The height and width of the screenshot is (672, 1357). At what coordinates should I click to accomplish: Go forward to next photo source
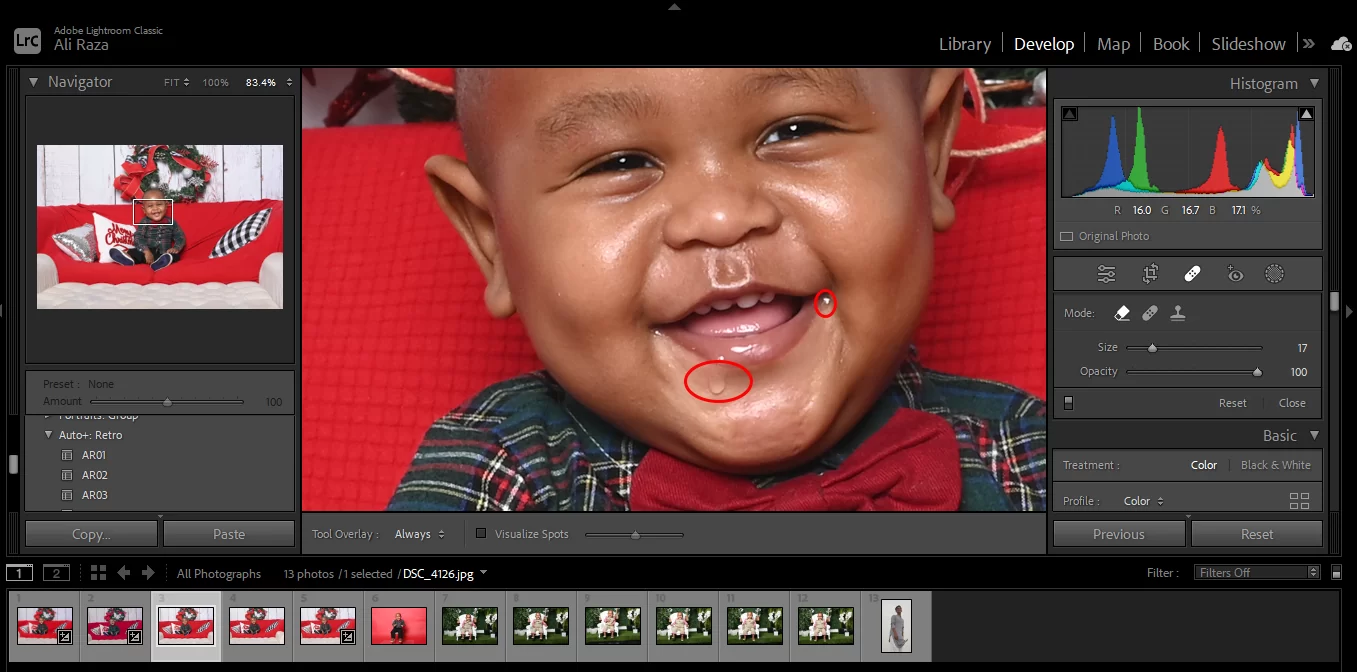(148, 573)
